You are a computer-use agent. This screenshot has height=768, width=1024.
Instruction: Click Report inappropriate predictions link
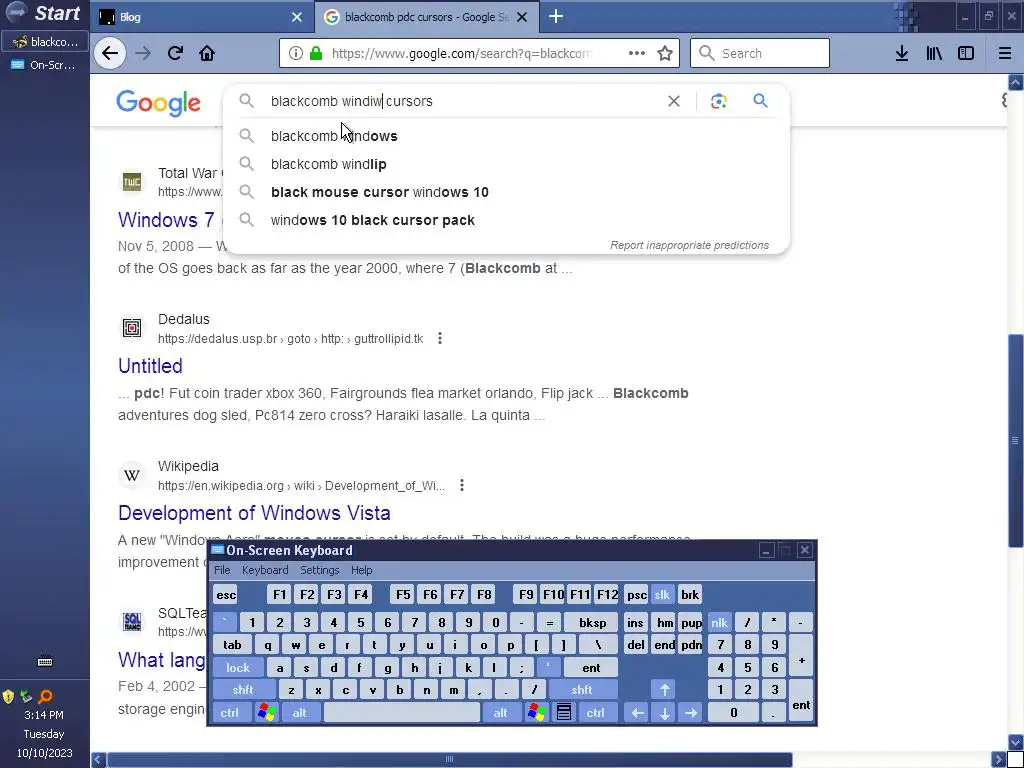tap(689, 245)
